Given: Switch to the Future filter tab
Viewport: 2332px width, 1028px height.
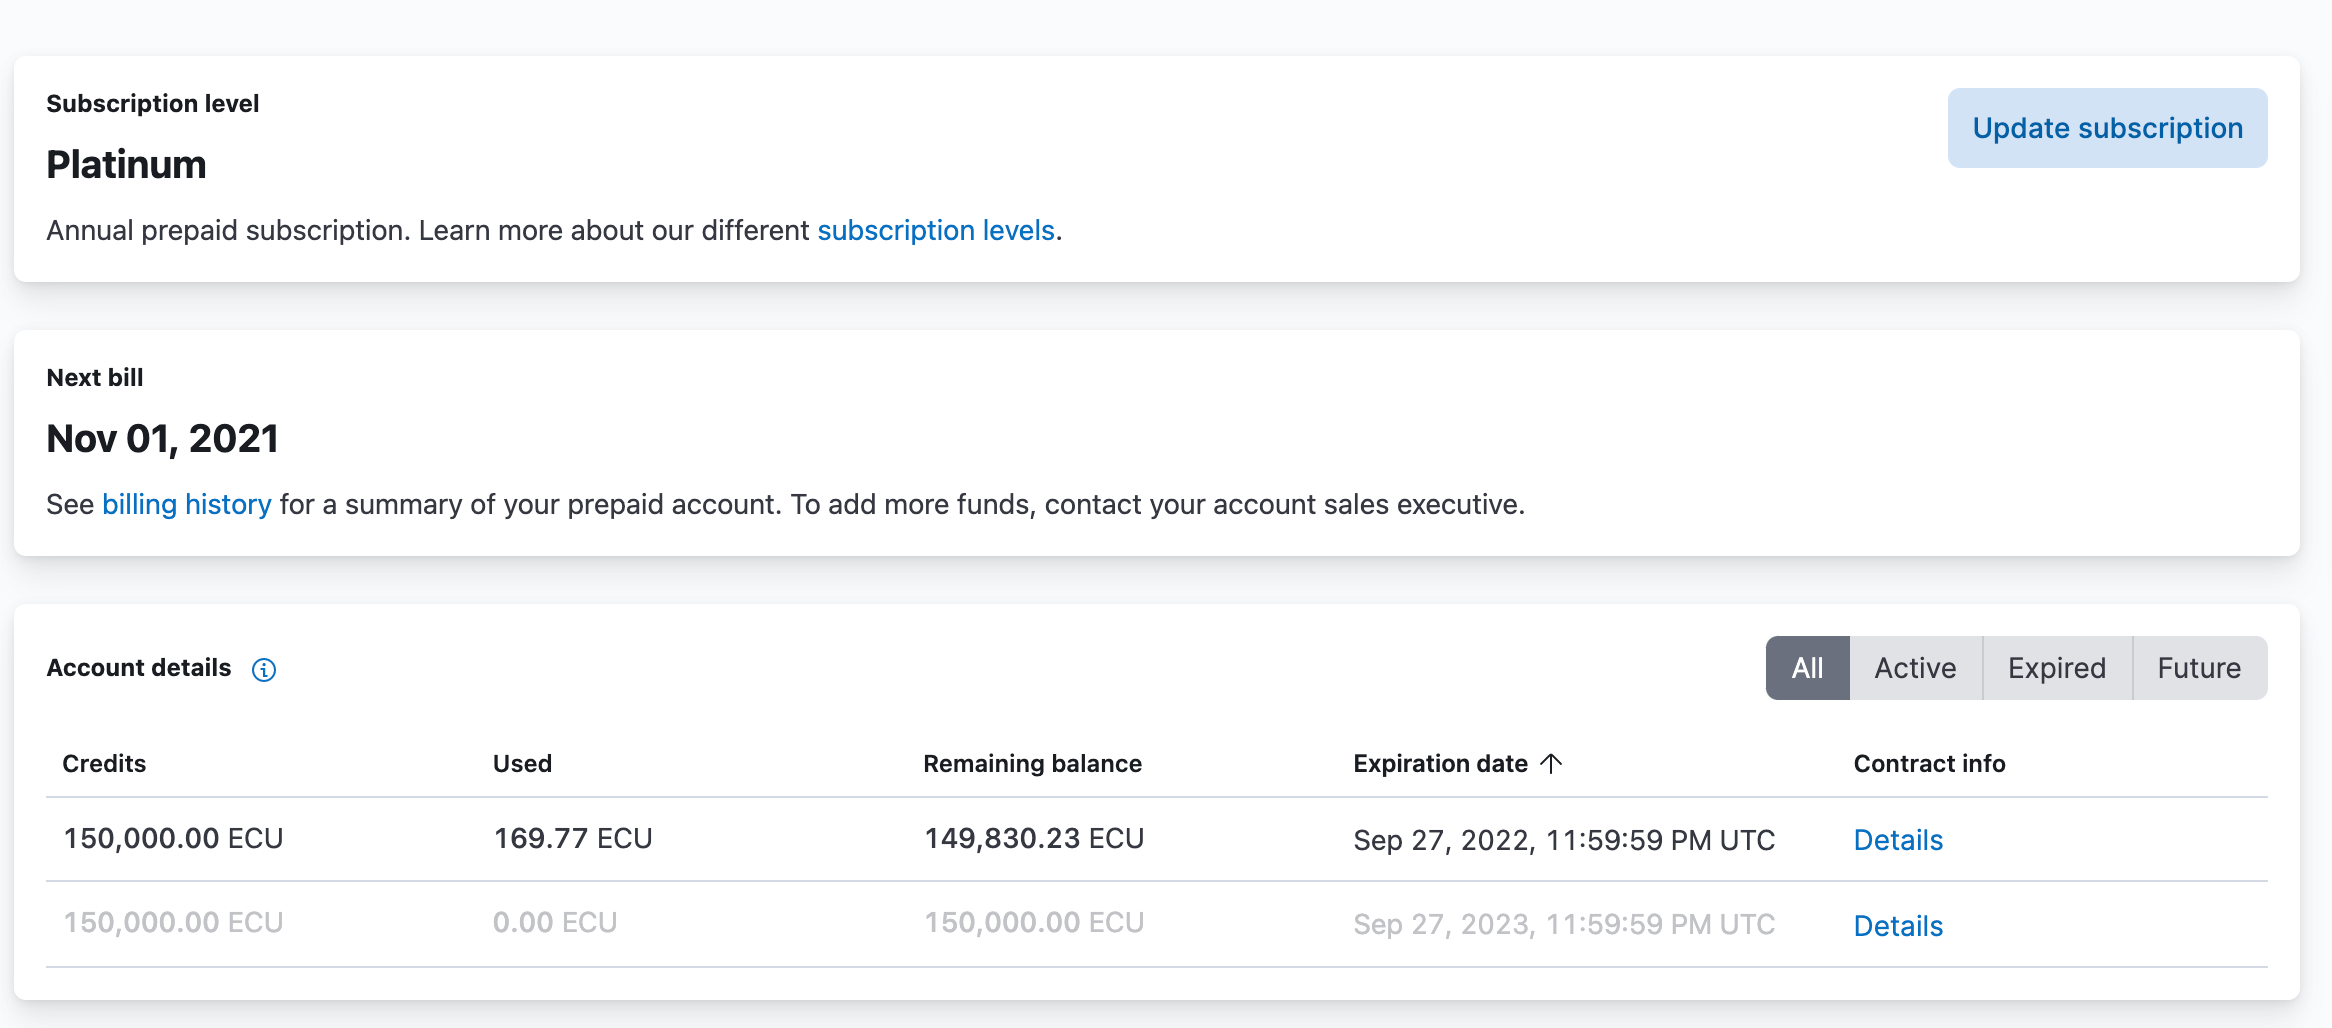Looking at the screenshot, I should point(2199,668).
